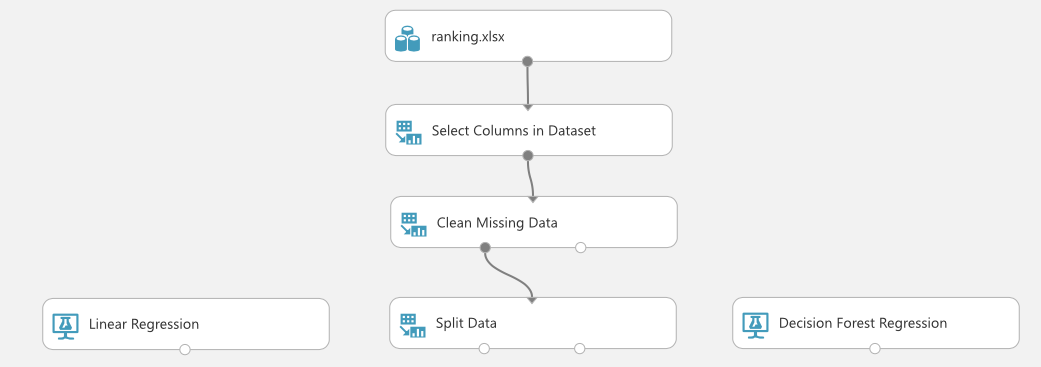Select the Decision Forest Regression module label
1041x367 pixels.
863,323
